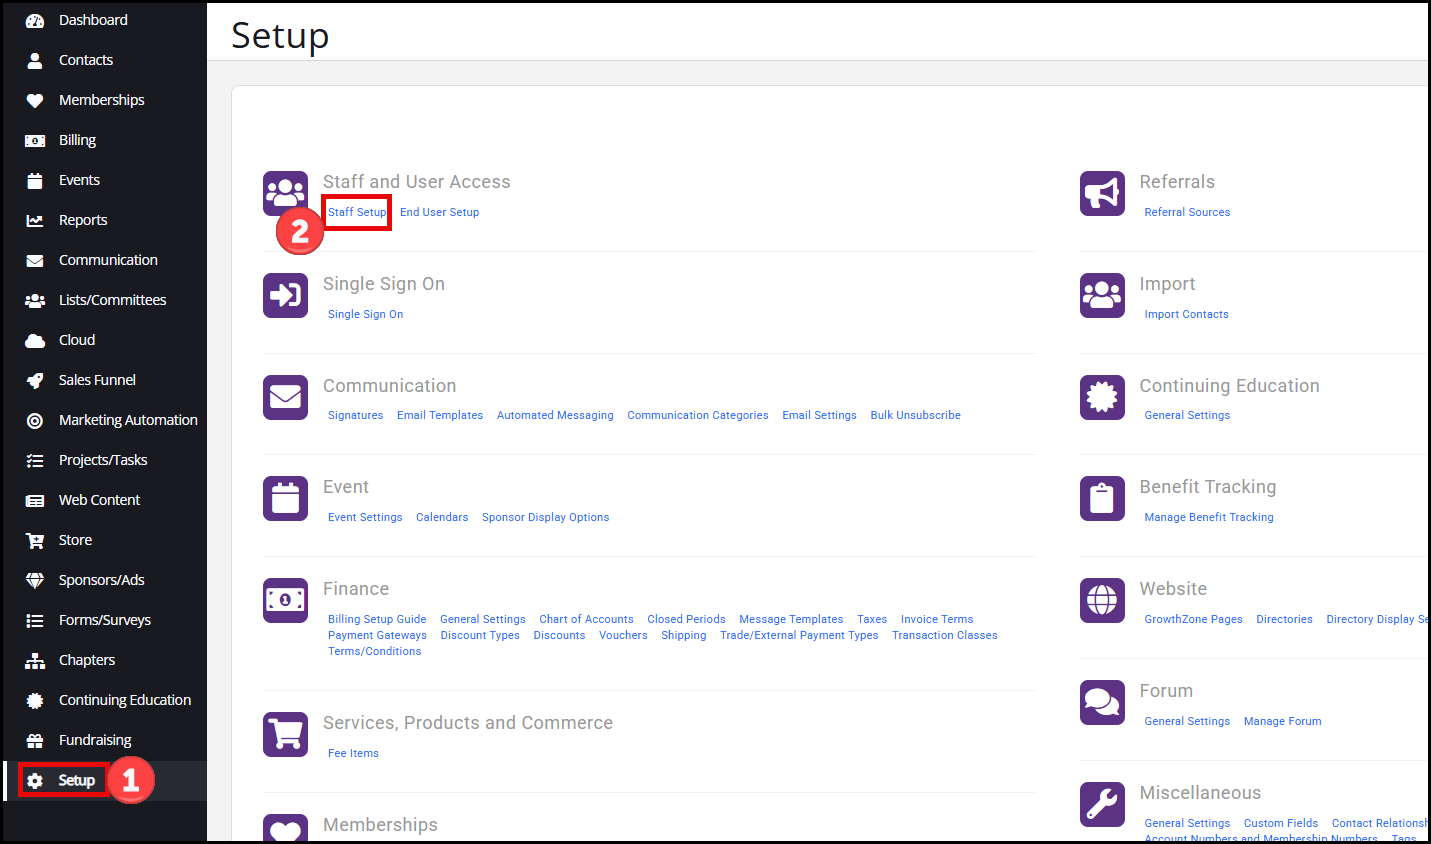
Task: Open the Email Templates link
Action: 440,415
